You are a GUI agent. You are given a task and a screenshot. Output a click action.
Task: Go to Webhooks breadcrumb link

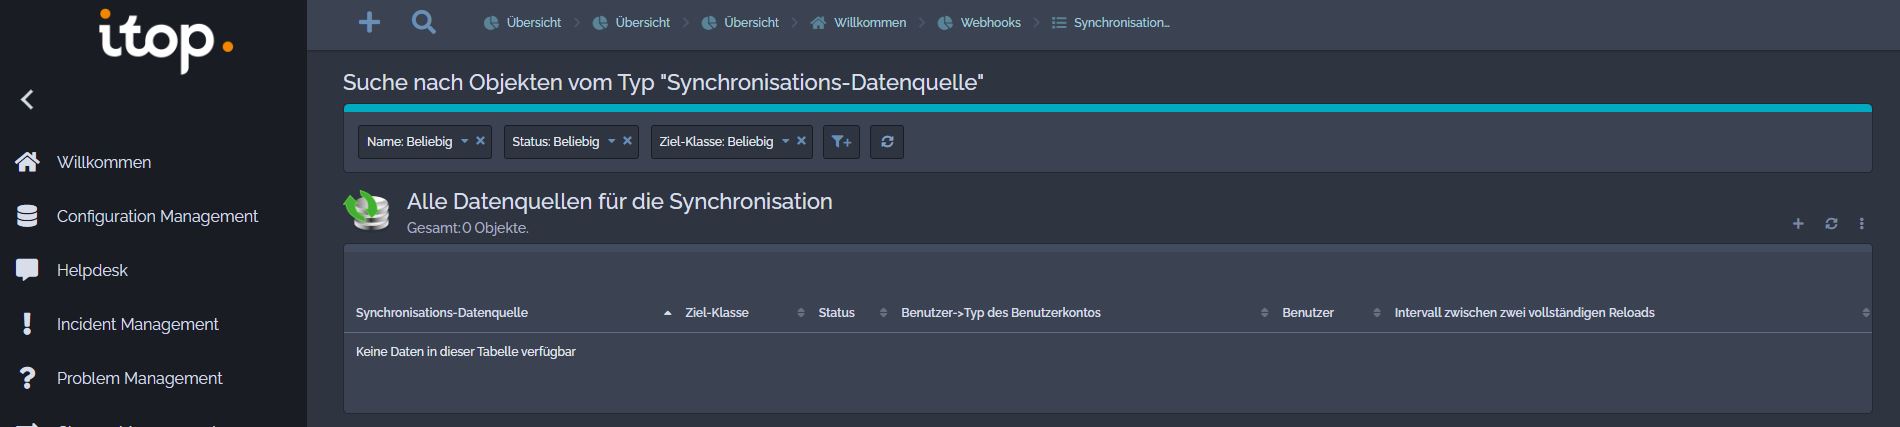tap(990, 22)
